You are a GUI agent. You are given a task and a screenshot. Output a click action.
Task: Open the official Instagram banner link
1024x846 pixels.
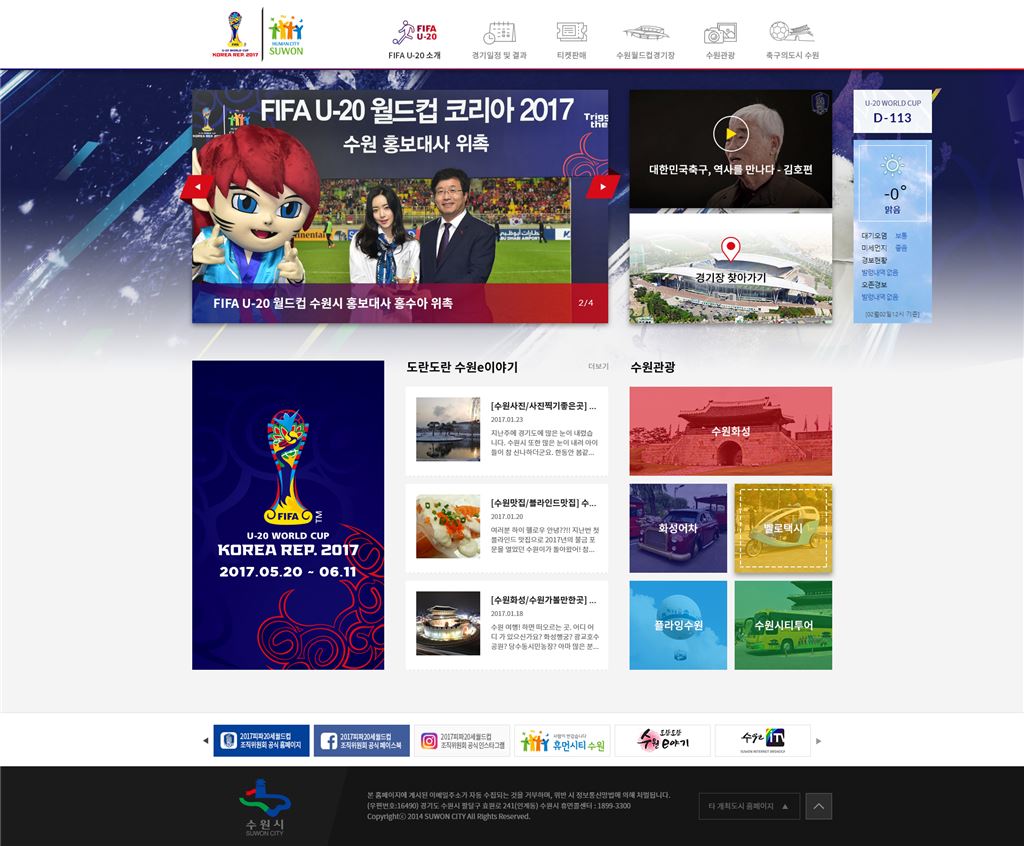point(461,741)
